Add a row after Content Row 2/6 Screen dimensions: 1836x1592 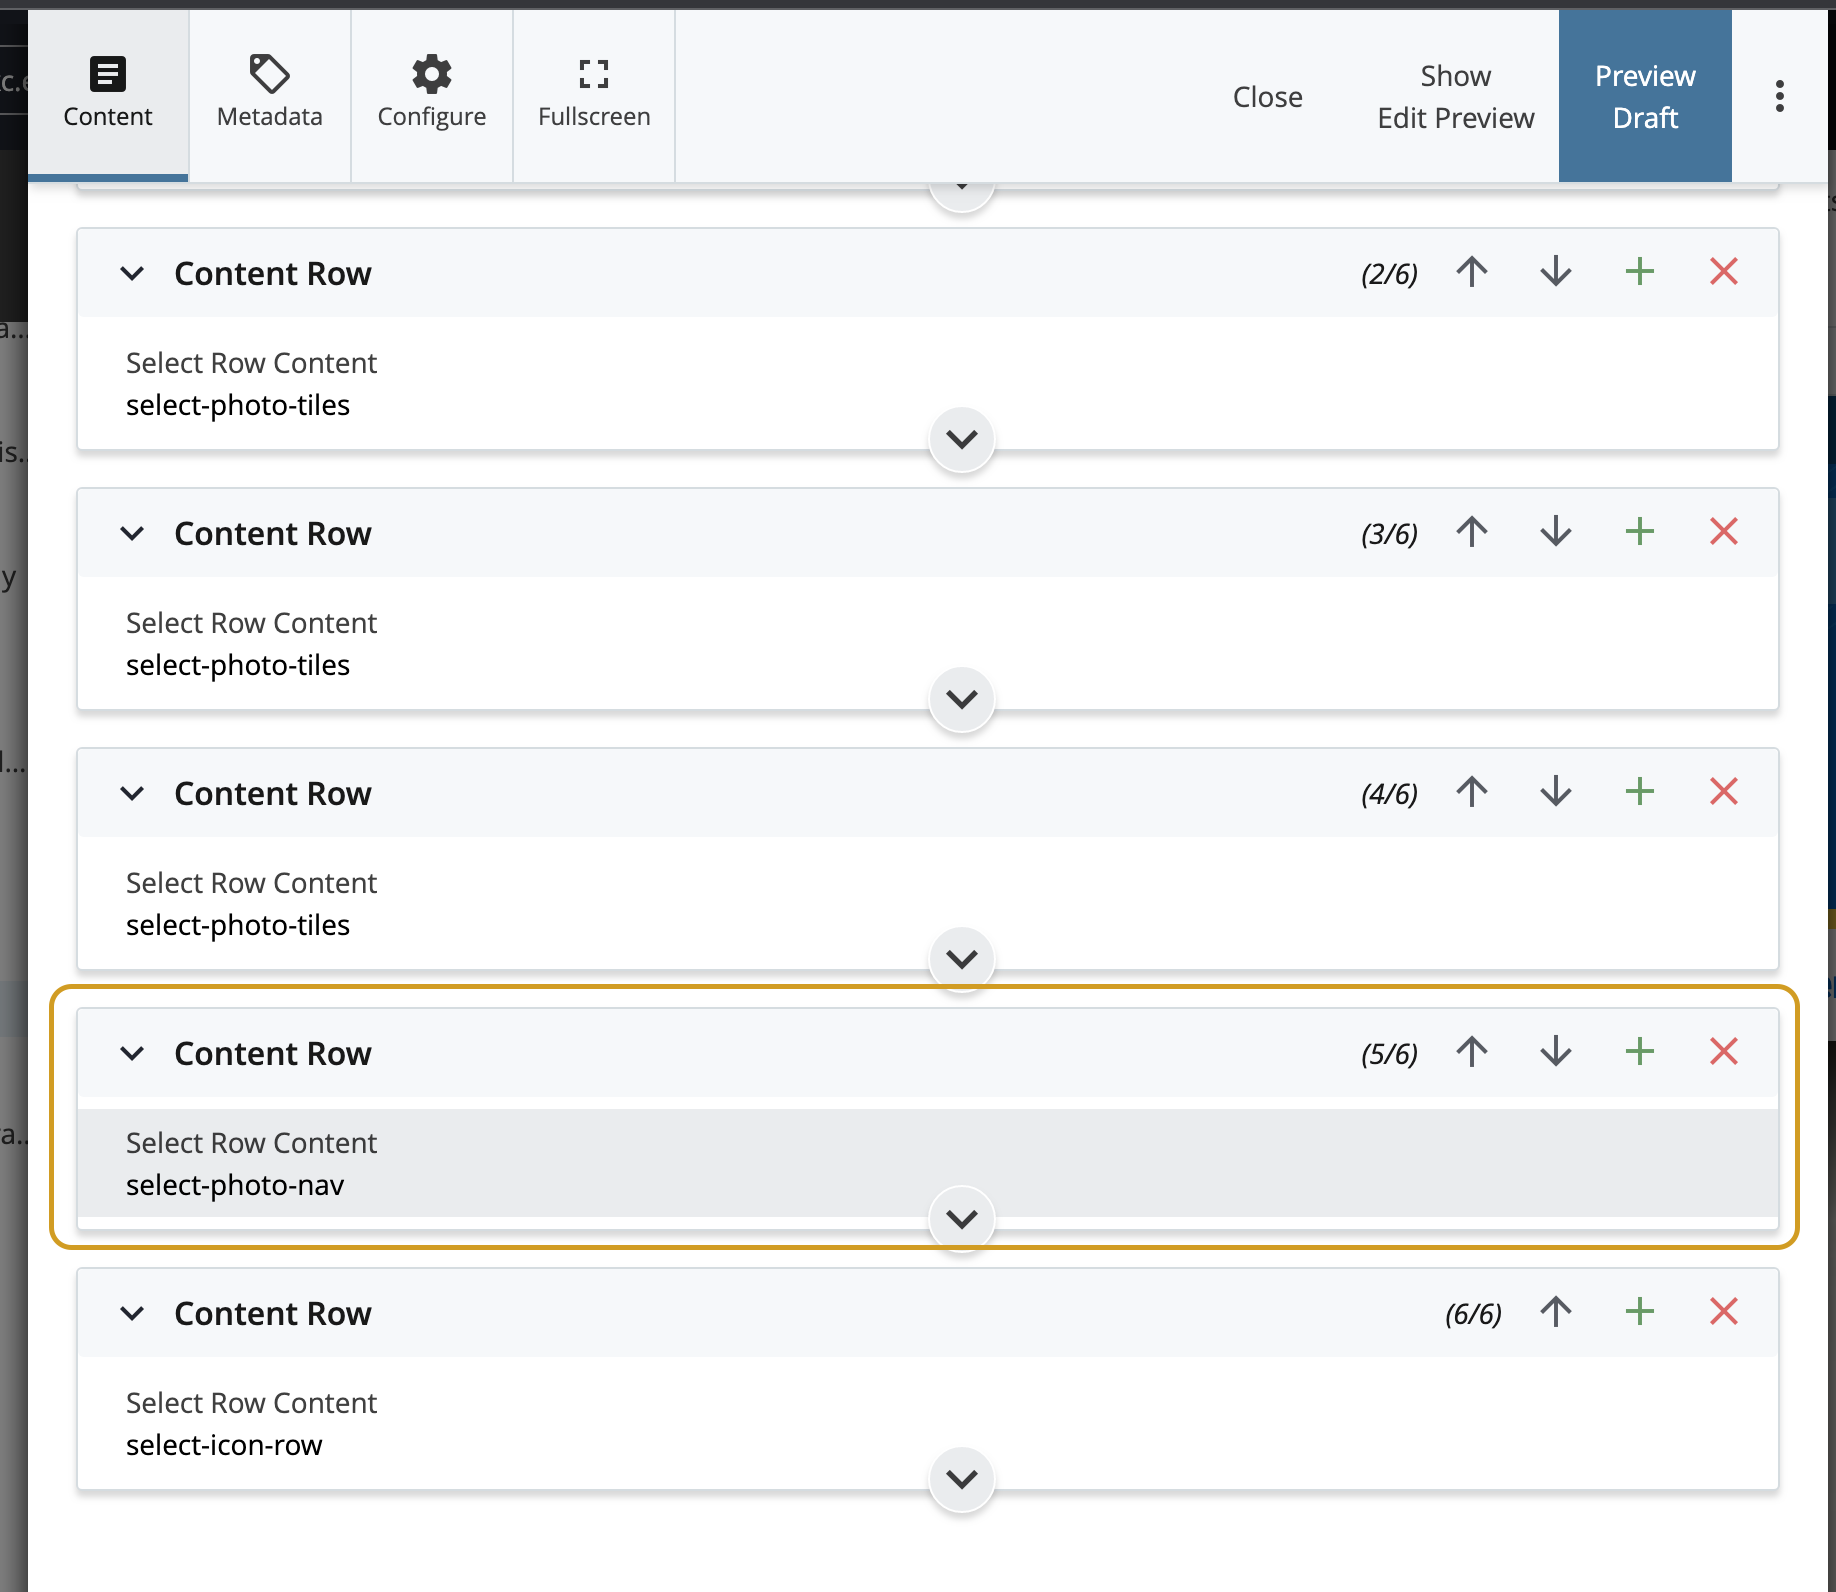1640,272
